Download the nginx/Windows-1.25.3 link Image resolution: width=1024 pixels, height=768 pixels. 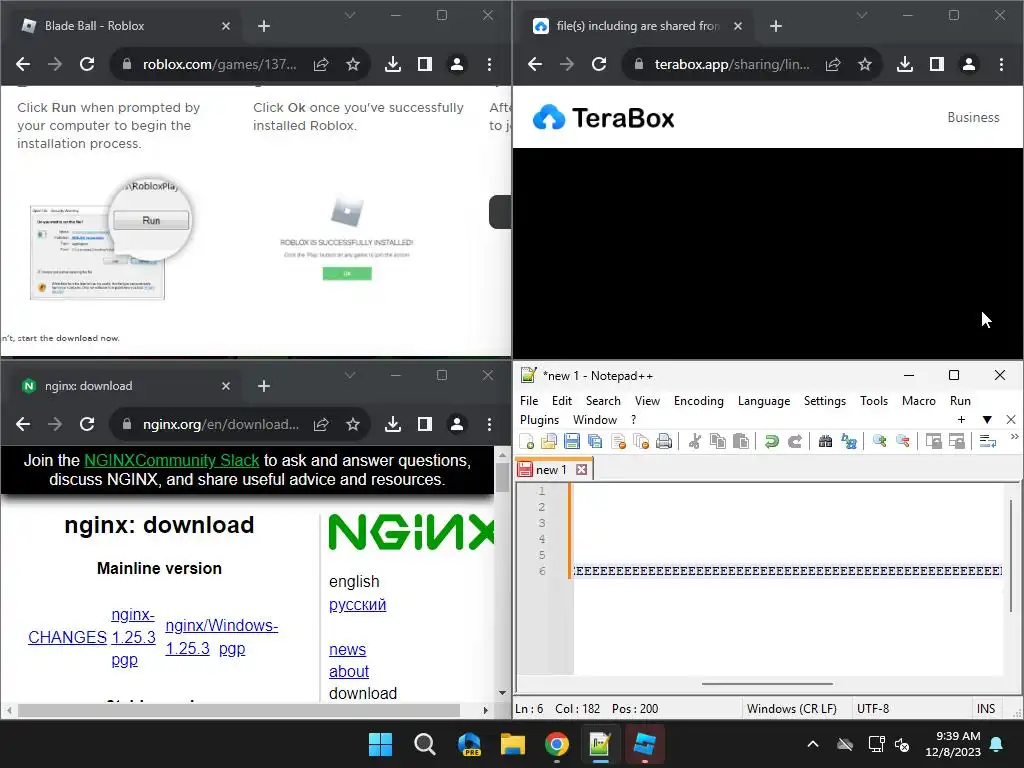point(221,637)
